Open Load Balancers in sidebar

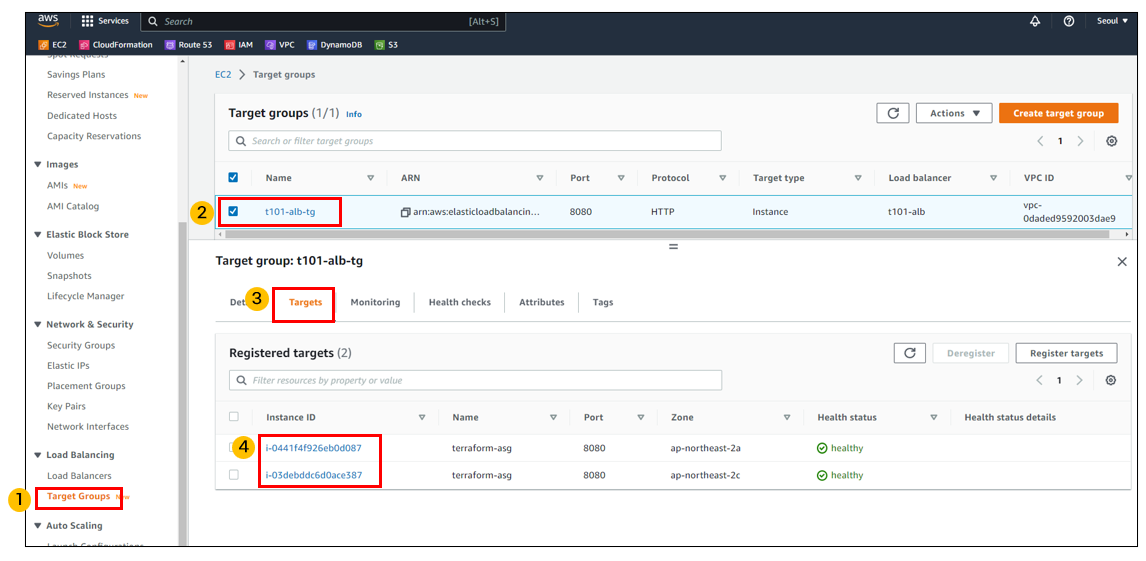[x=79, y=476]
